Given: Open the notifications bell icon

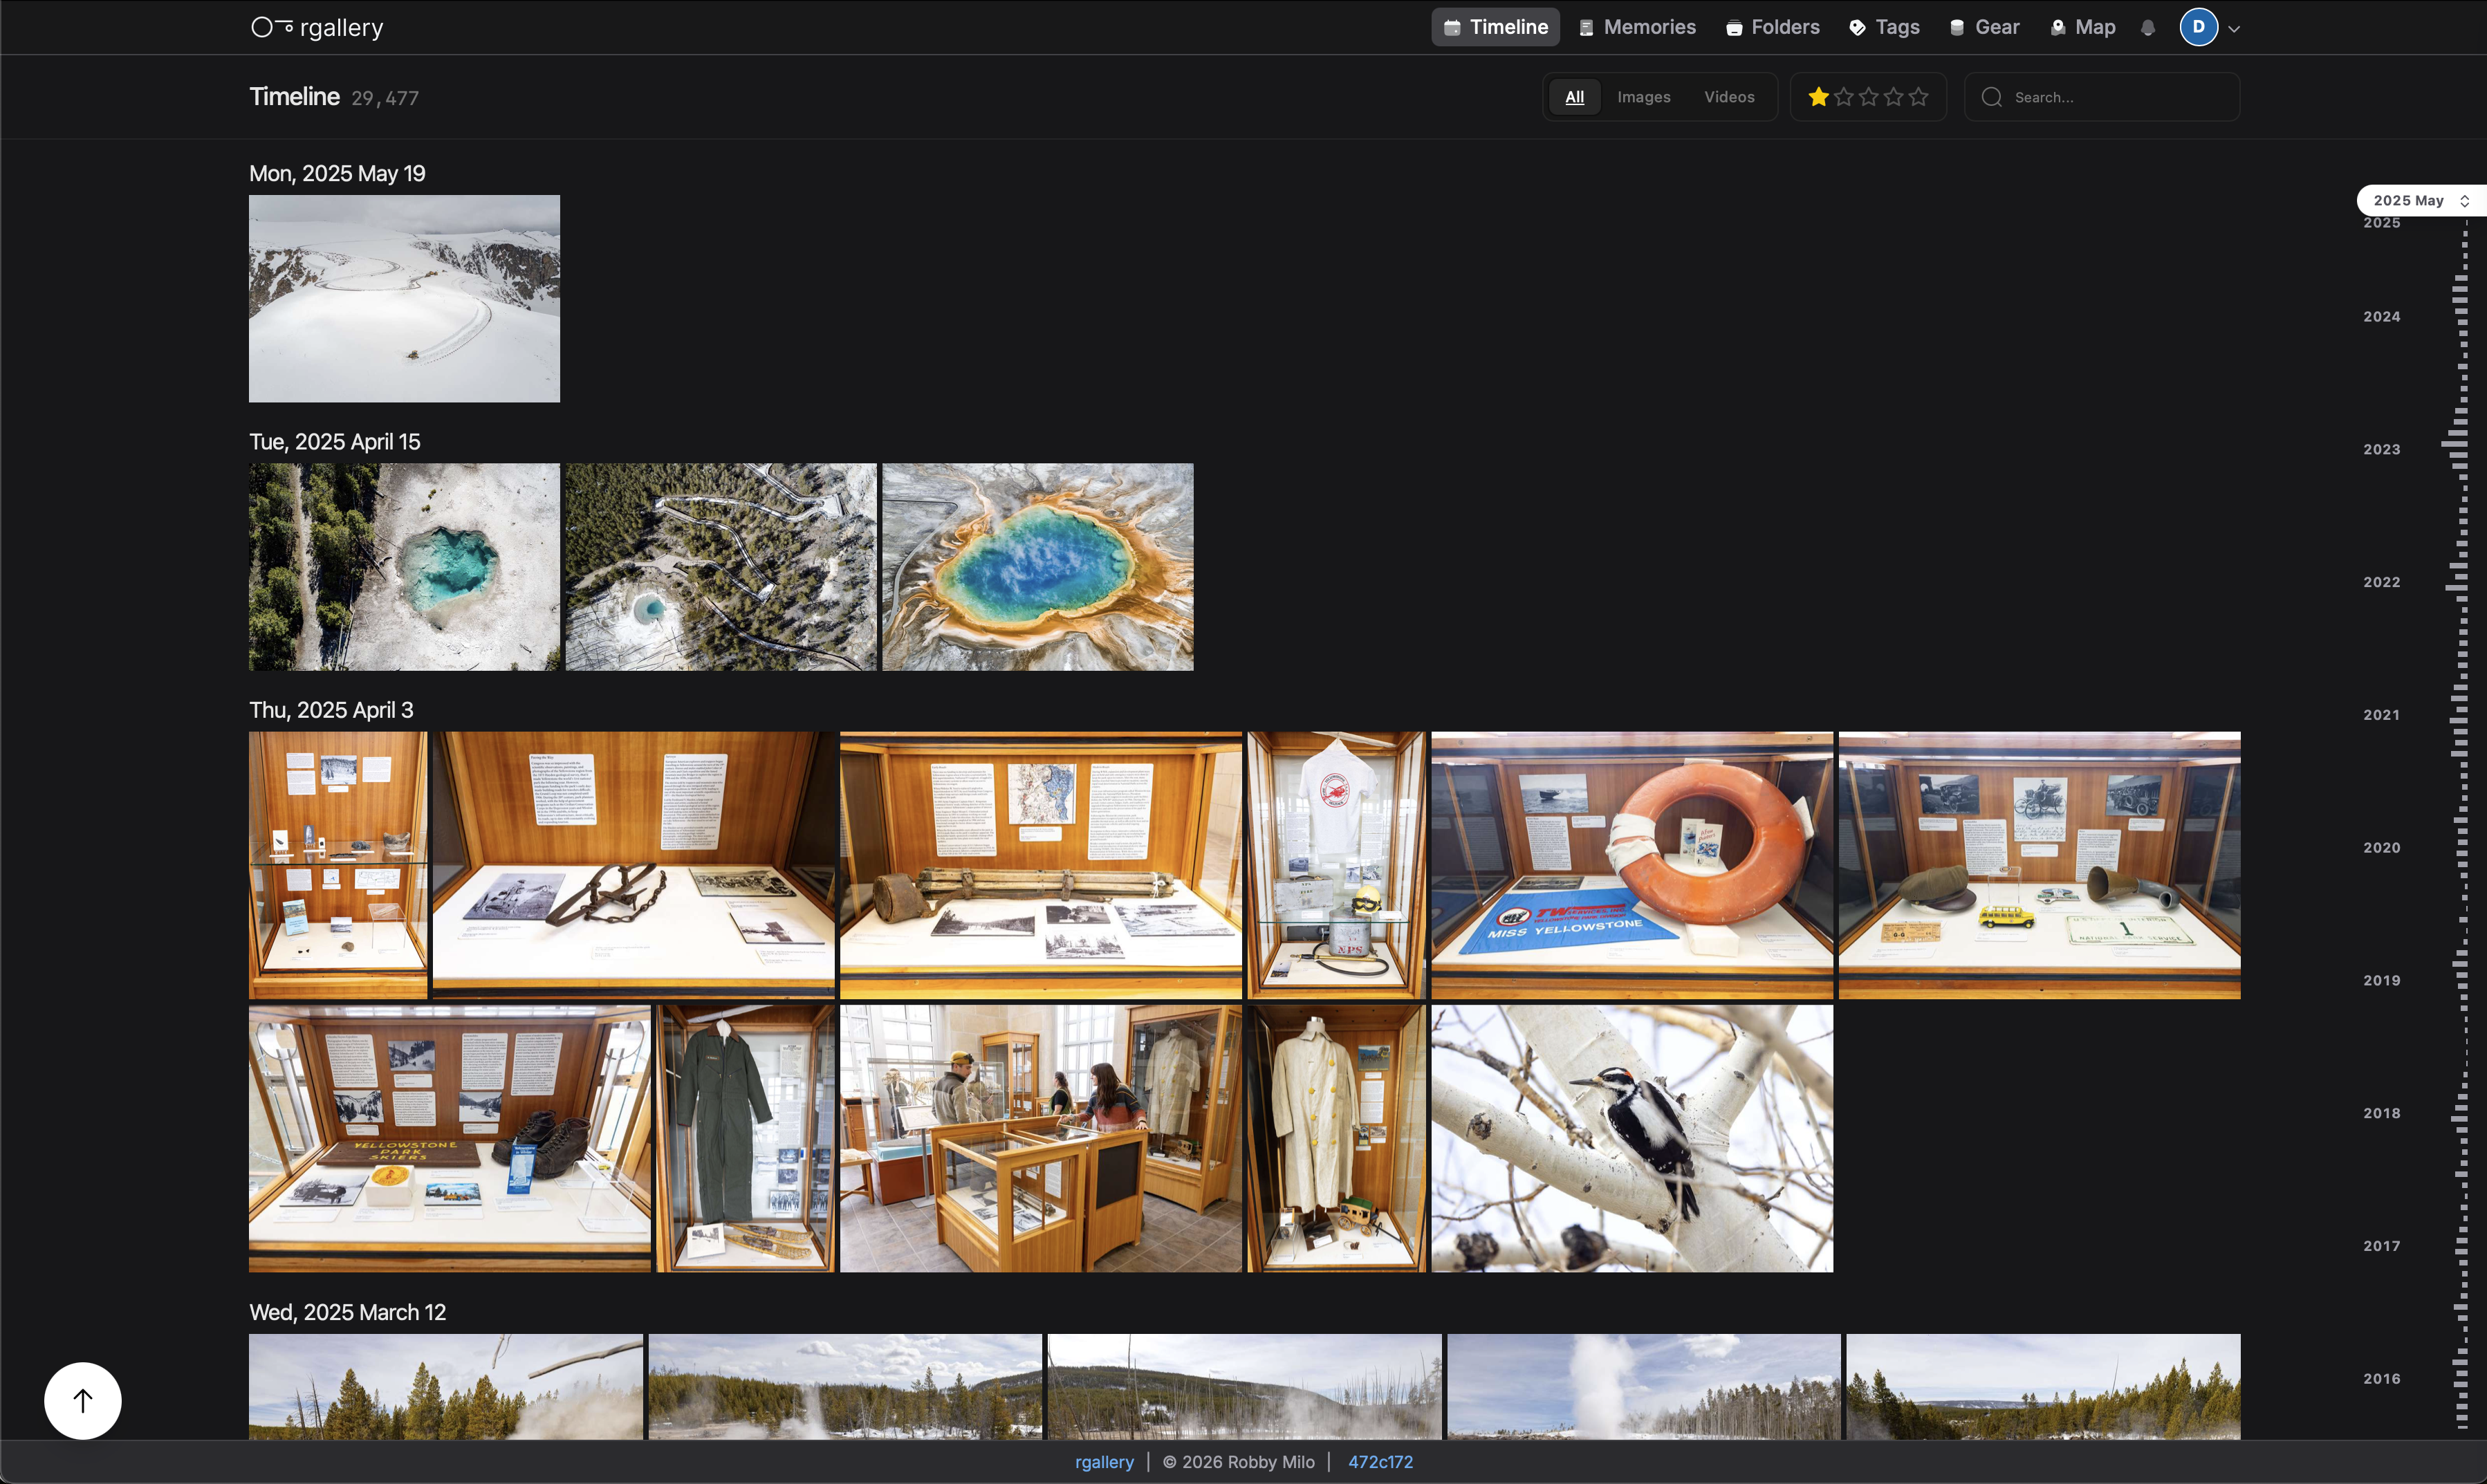Looking at the screenshot, I should coord(2147,28).
